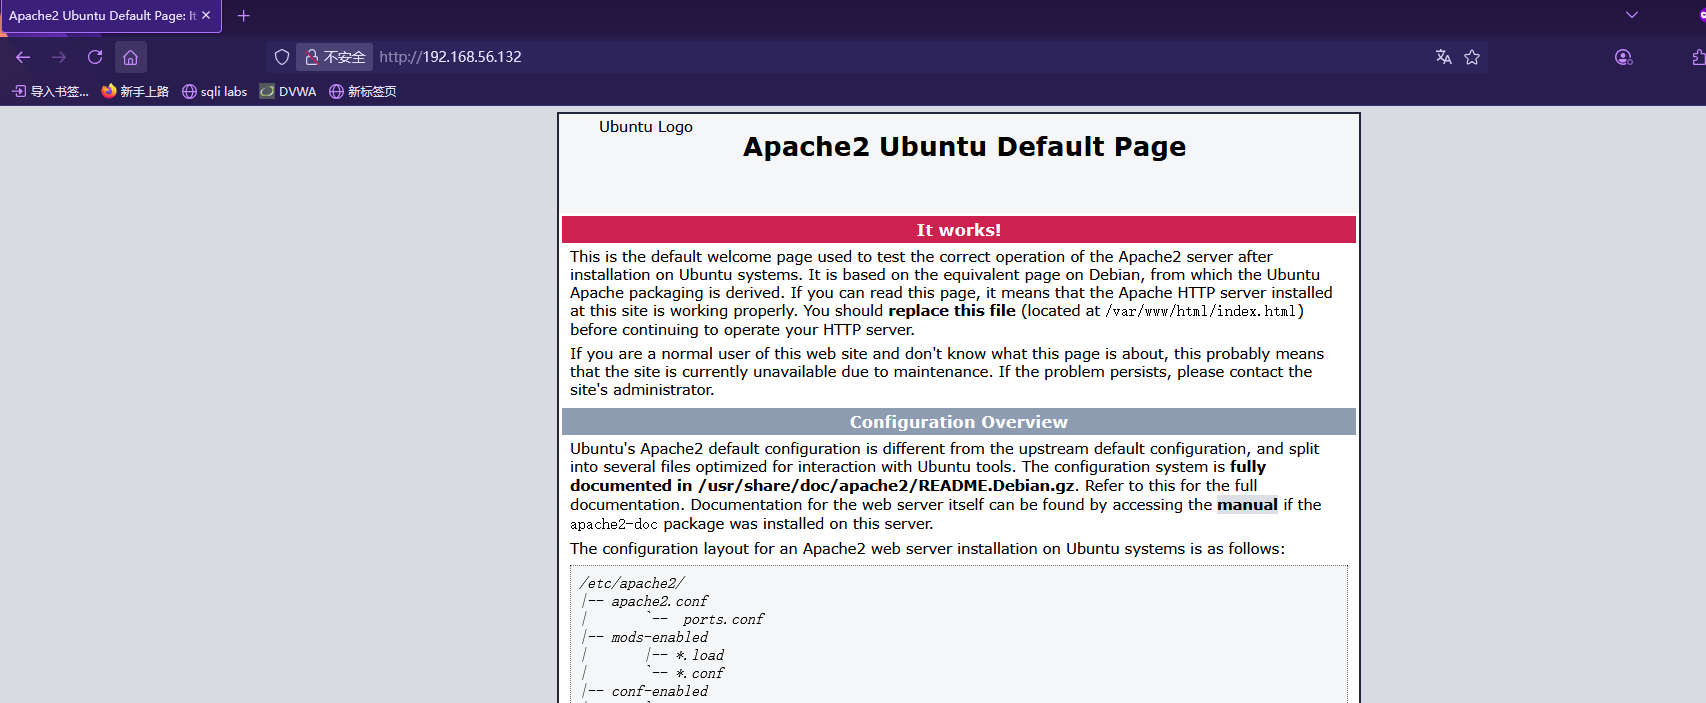Click the forward navigation arrow
The width and height of the screenshot is (1706, 703).
(59, 57)
